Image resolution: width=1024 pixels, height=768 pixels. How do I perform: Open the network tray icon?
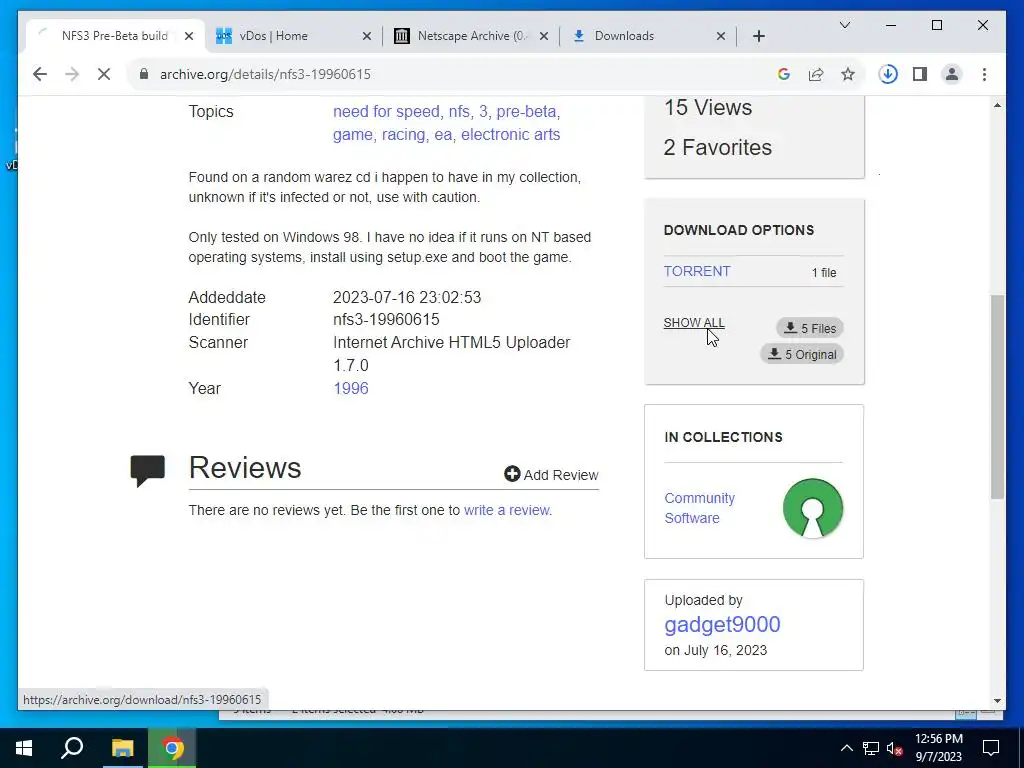(x=871, y=748)
